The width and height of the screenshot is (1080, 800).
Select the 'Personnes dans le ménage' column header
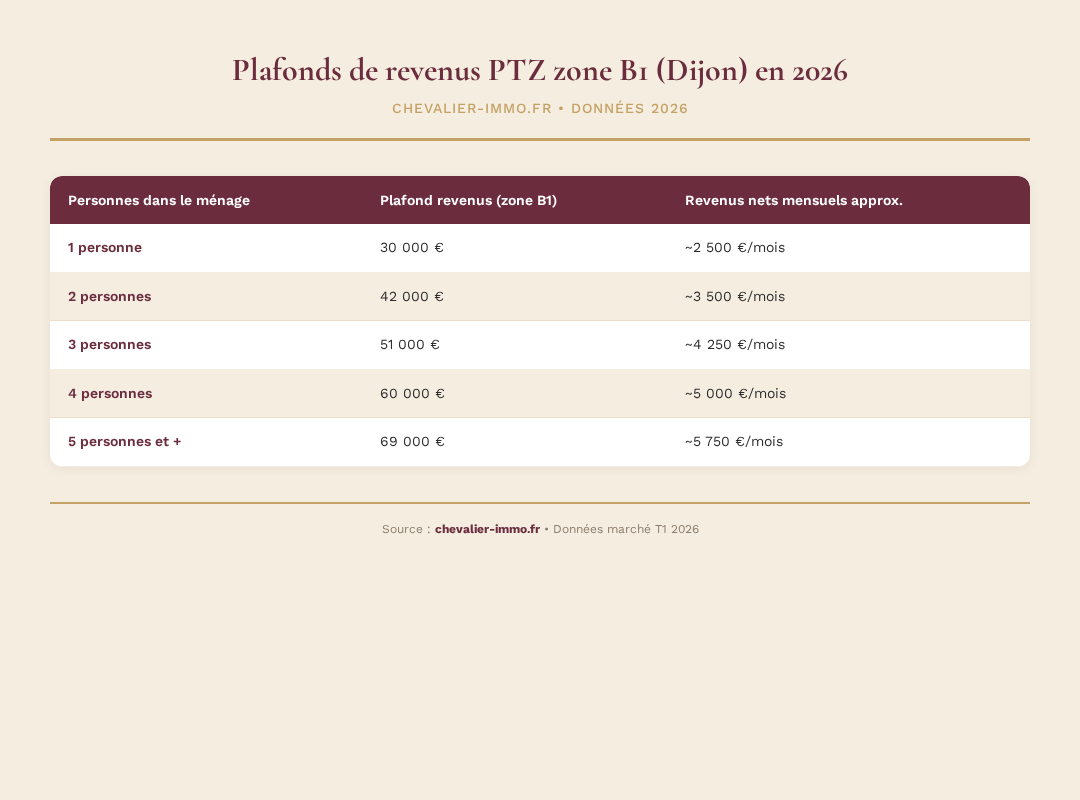159,200
